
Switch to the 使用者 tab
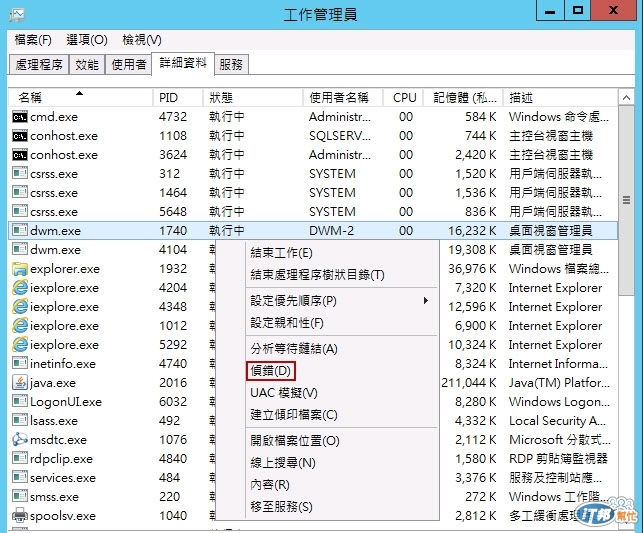coord(128,65)
